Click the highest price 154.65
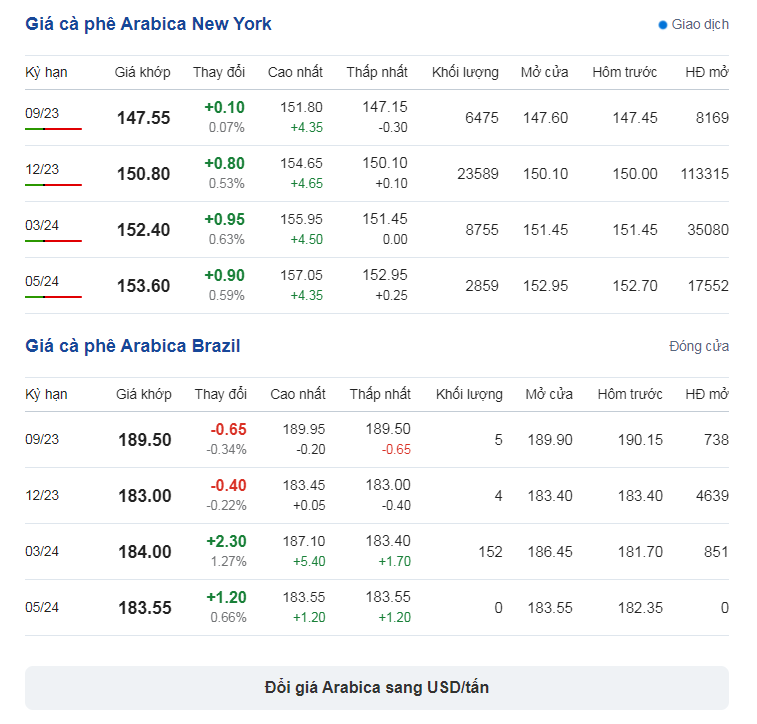The width and height of the screenshot is (757, 724). [x=301, y=163]
